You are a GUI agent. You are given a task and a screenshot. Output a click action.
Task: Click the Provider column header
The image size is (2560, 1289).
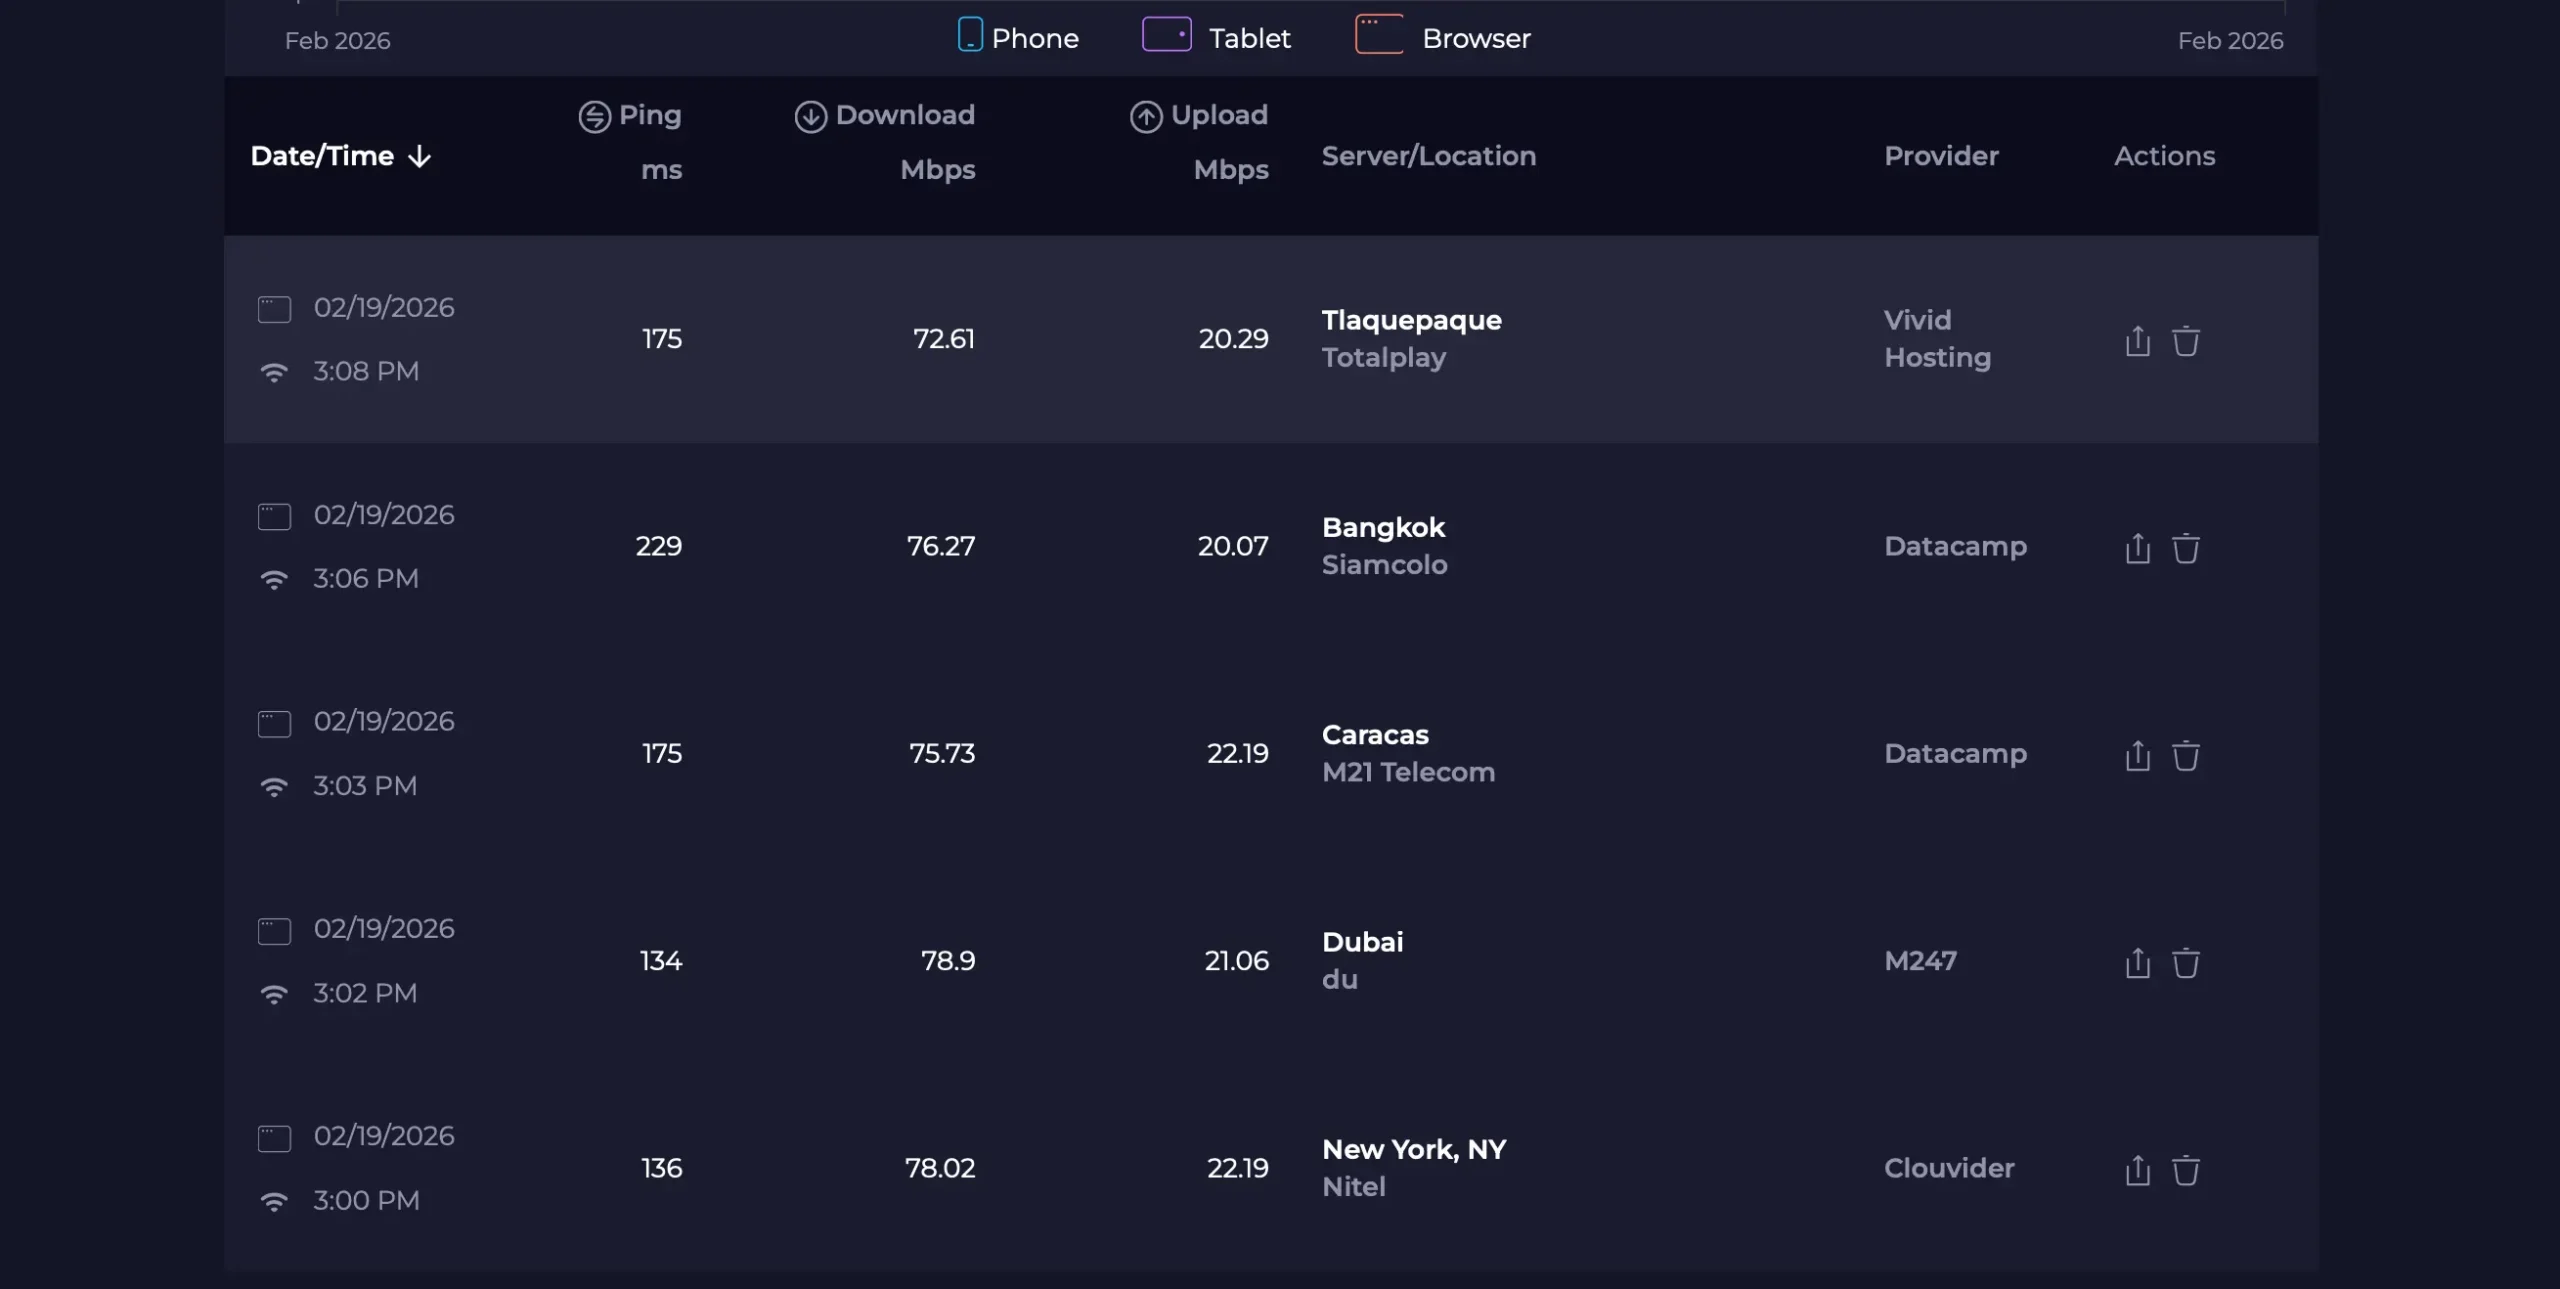pyautogui.click(x=1941, y=156)
